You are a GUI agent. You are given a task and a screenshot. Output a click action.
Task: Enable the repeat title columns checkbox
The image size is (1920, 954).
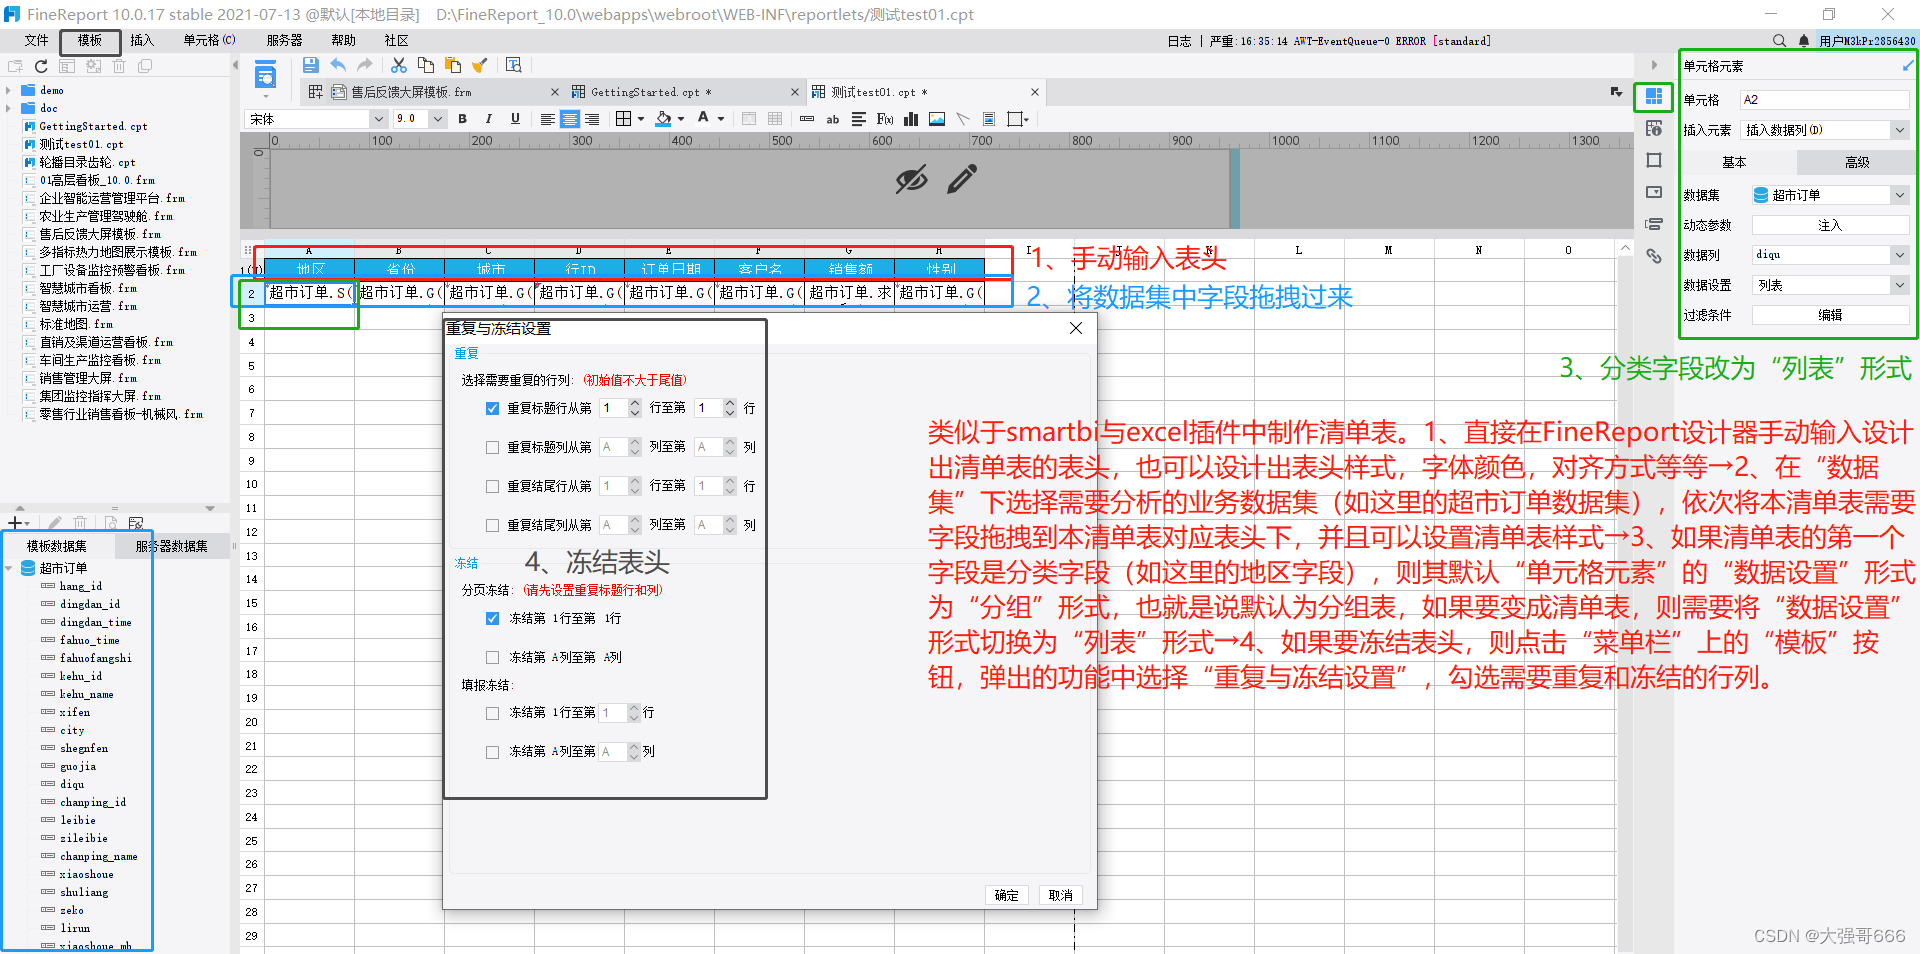pos(492,447)
